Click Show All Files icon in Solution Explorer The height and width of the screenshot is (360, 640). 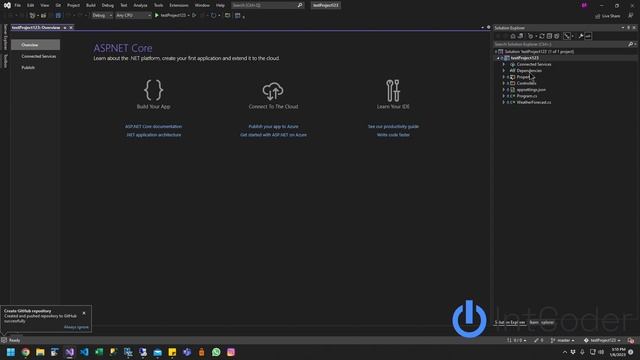click(x=557, y=36)
